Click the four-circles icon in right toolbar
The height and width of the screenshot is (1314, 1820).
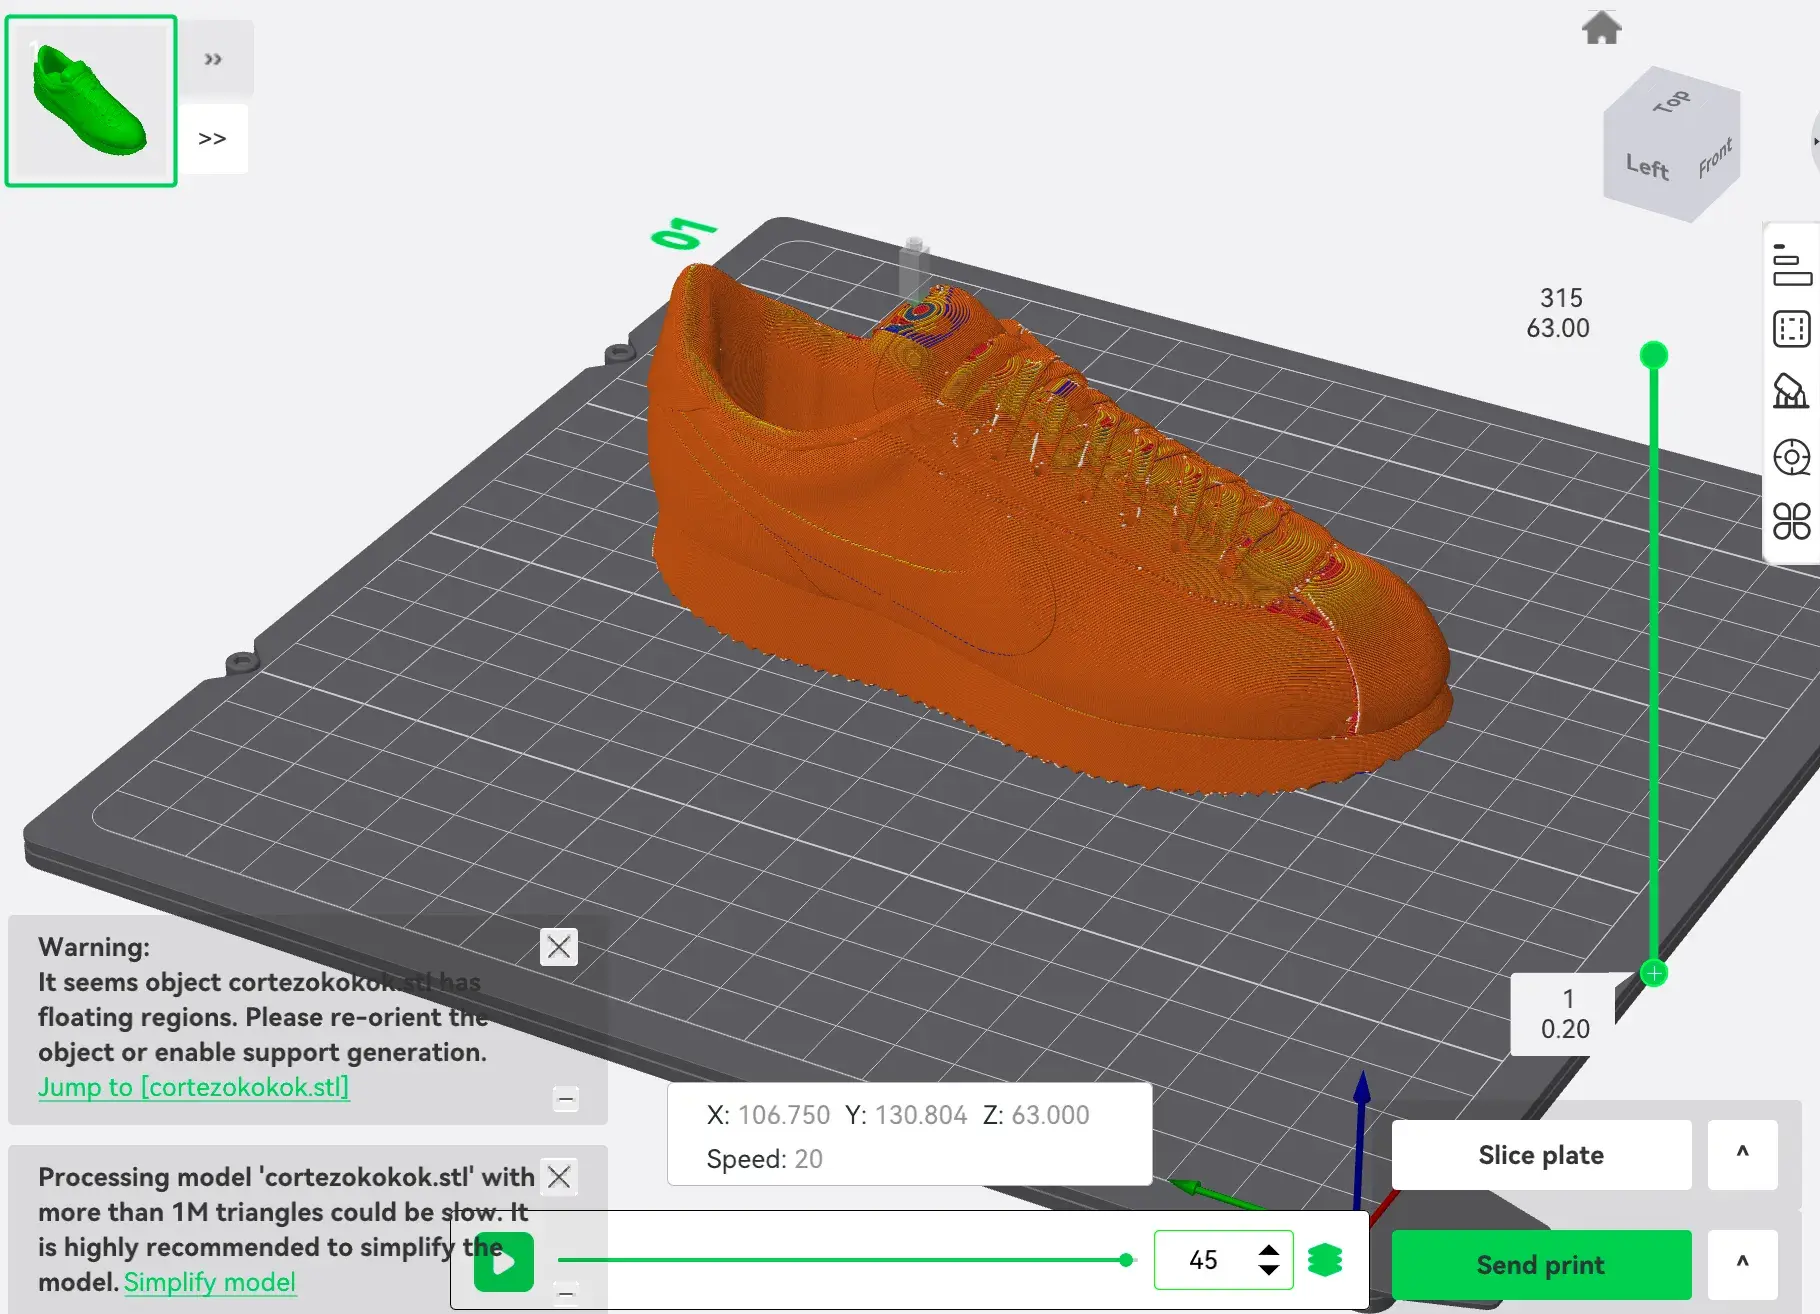click(x=1791, y=521)
